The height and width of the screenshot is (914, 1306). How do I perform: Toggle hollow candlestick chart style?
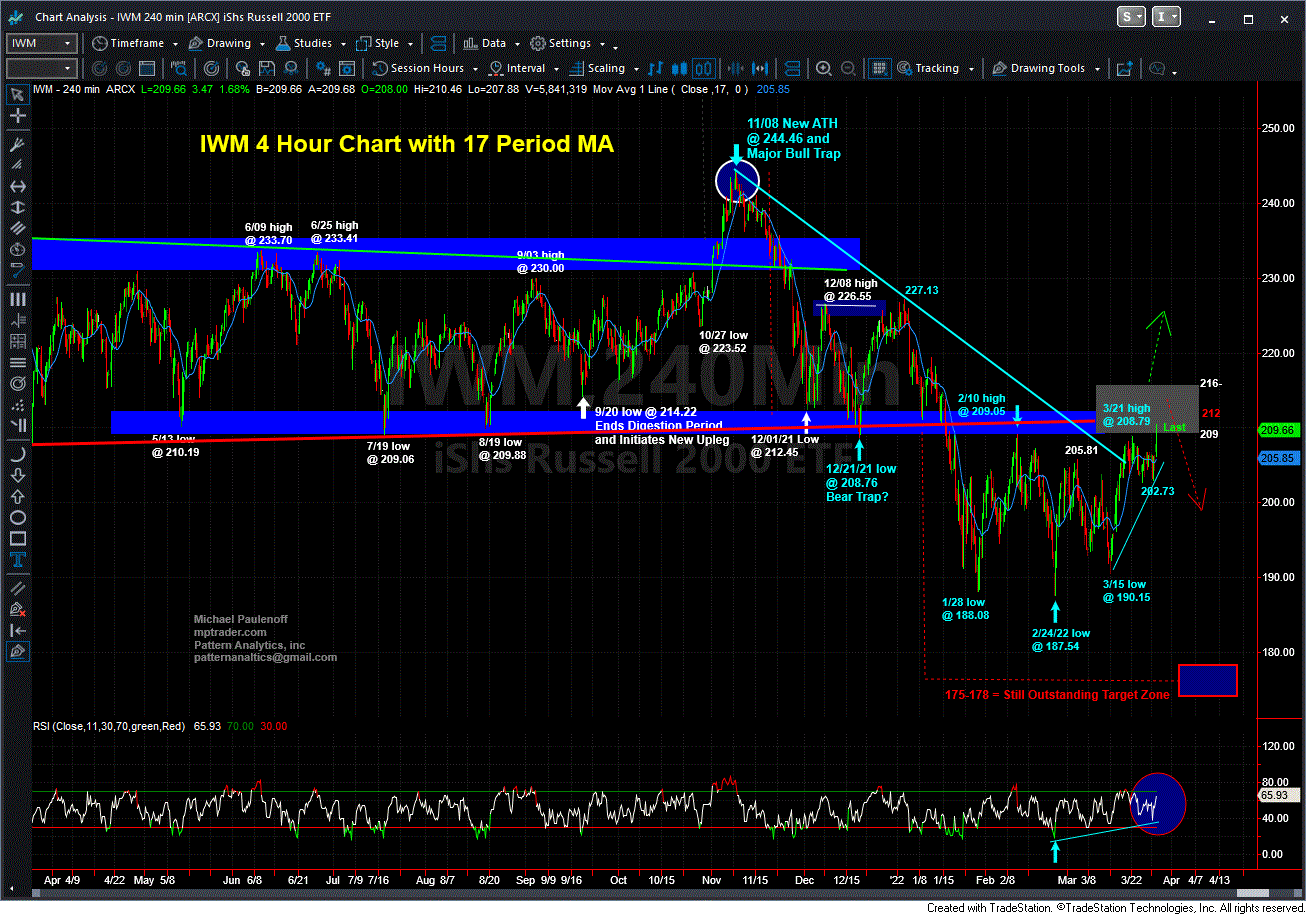tap(702, 68)
